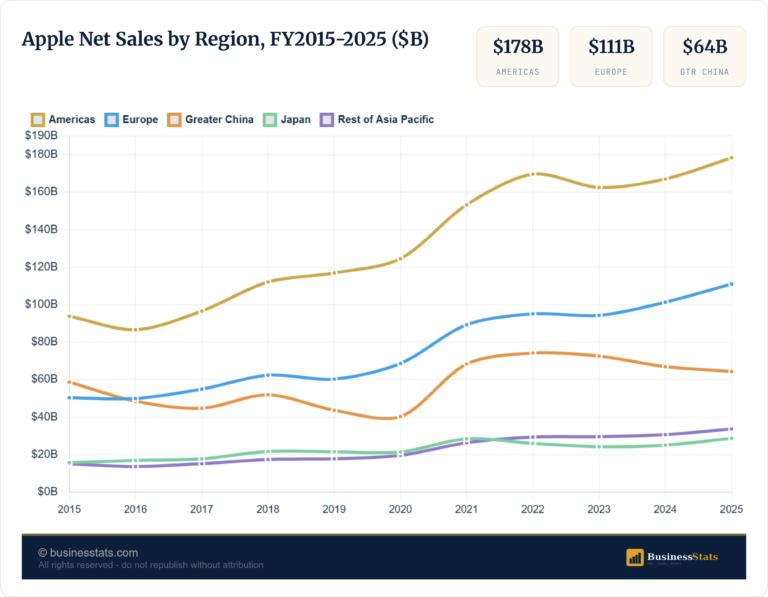Click the $0B y-axis label

(x=48, y=491)
